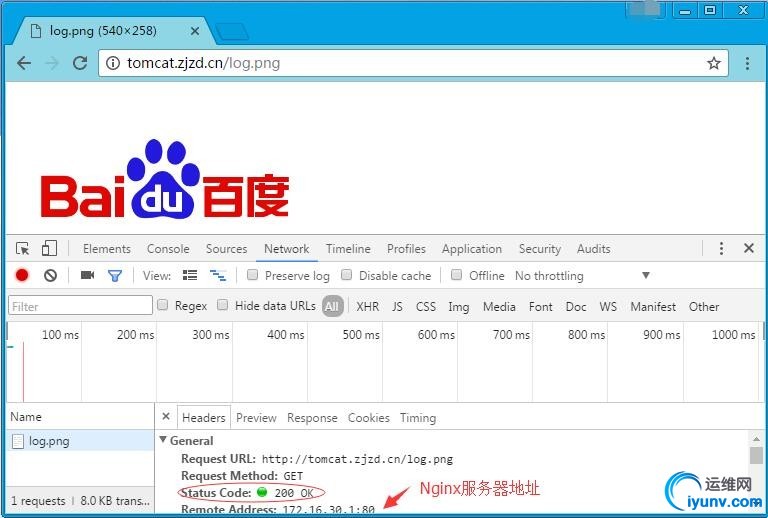The image size is (768, 518).
Task: Filter requests by Doc
Action: [x=576, y=306]
